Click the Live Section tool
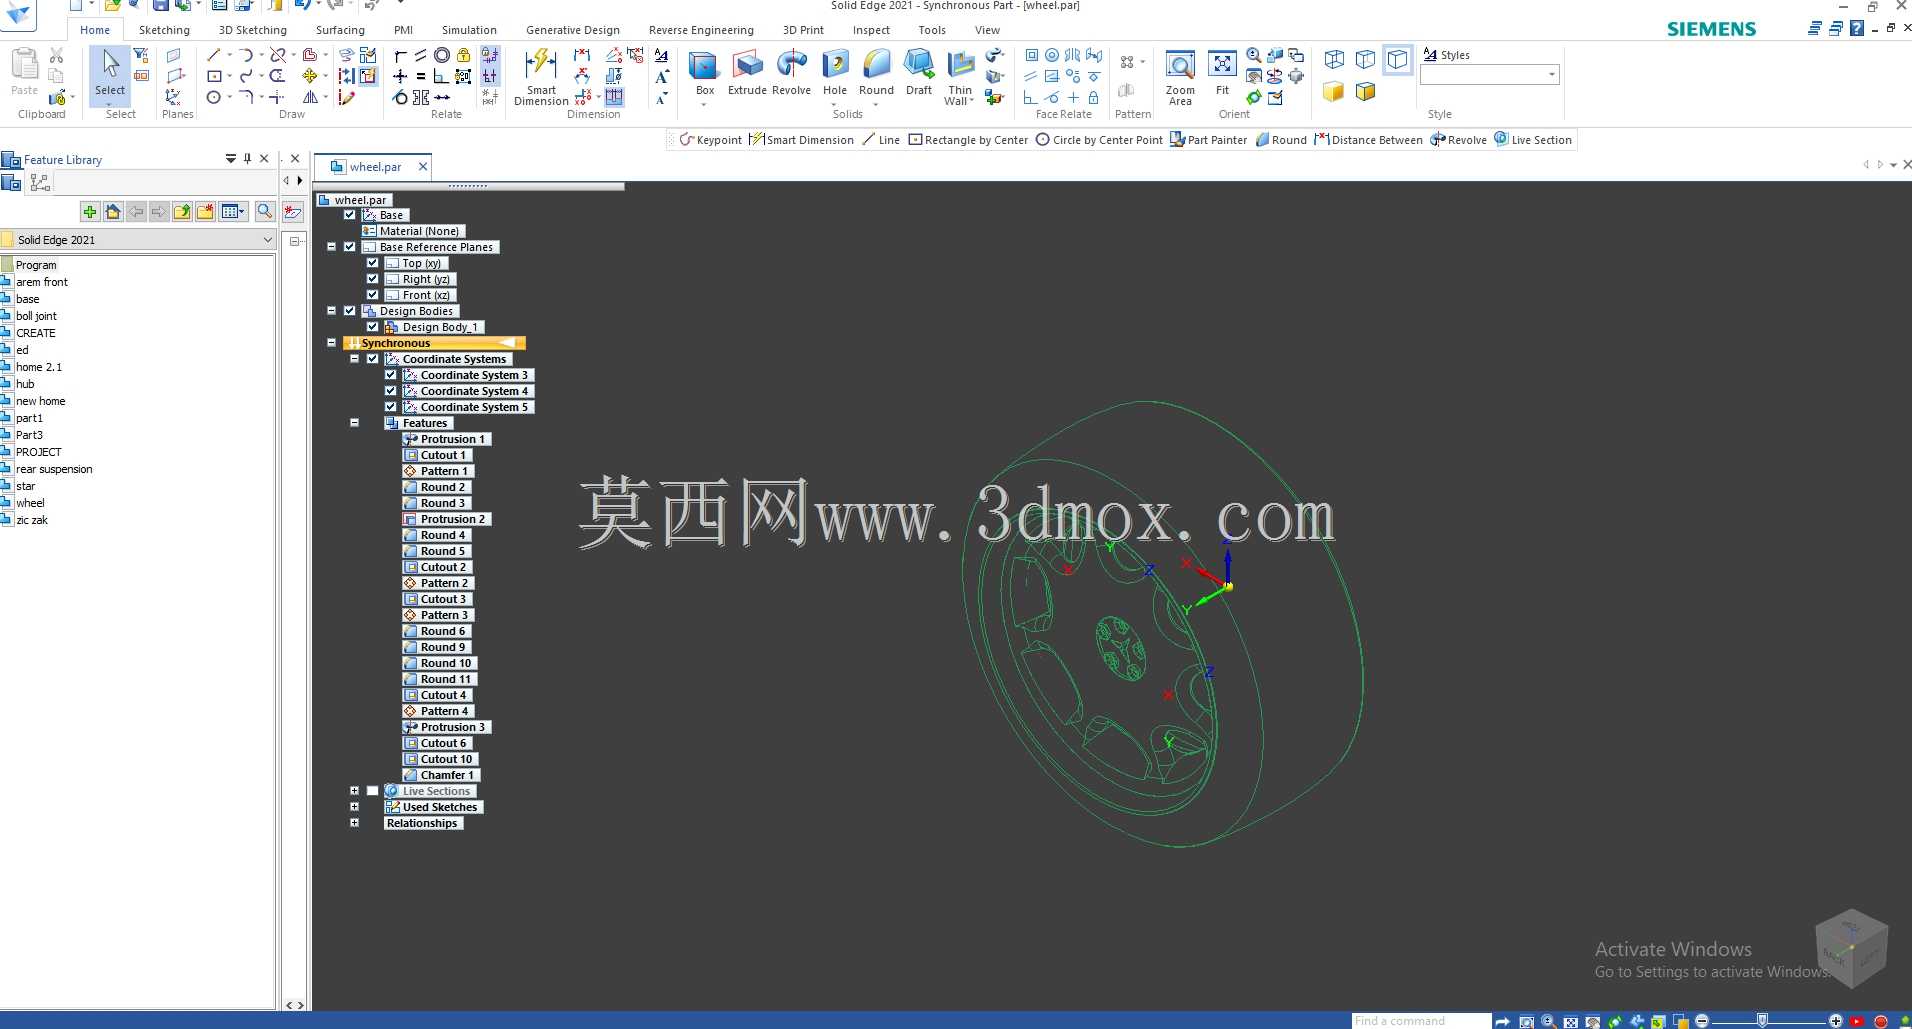This screenshot has width=1912, height=1029. 1533,140
